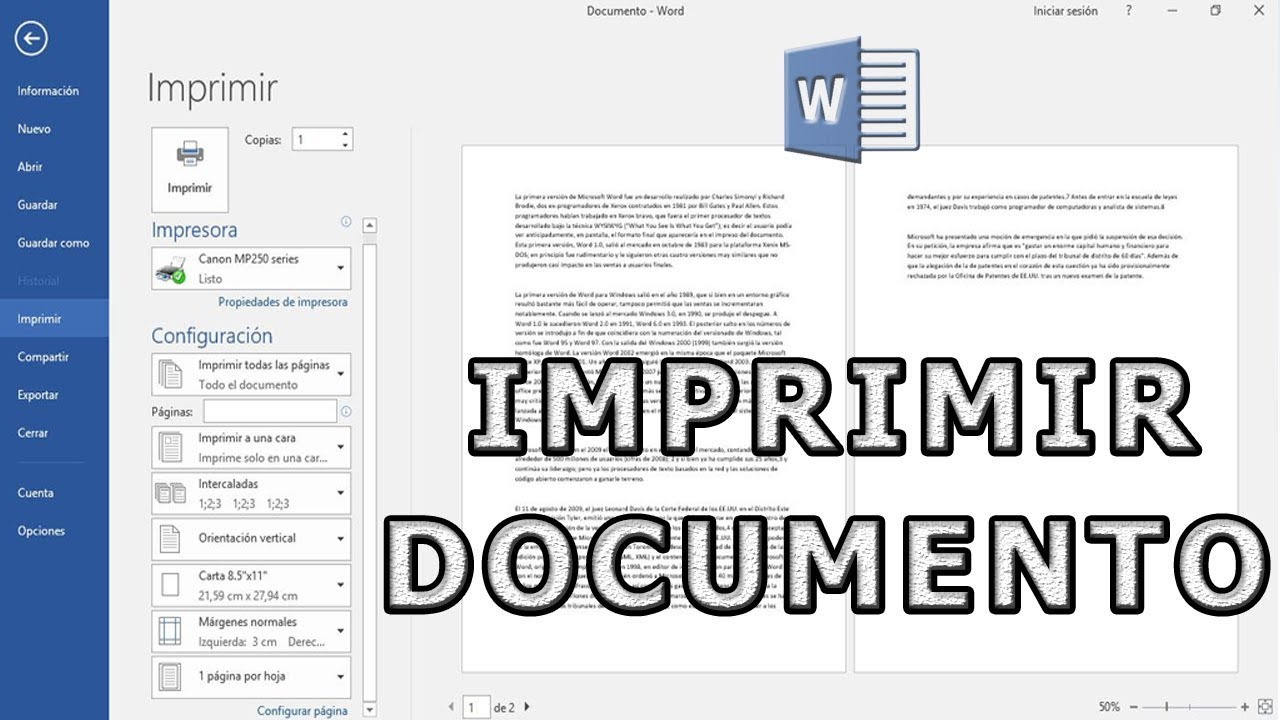Click the normal margins icon
1280x720 pixels.
point(171,631)
